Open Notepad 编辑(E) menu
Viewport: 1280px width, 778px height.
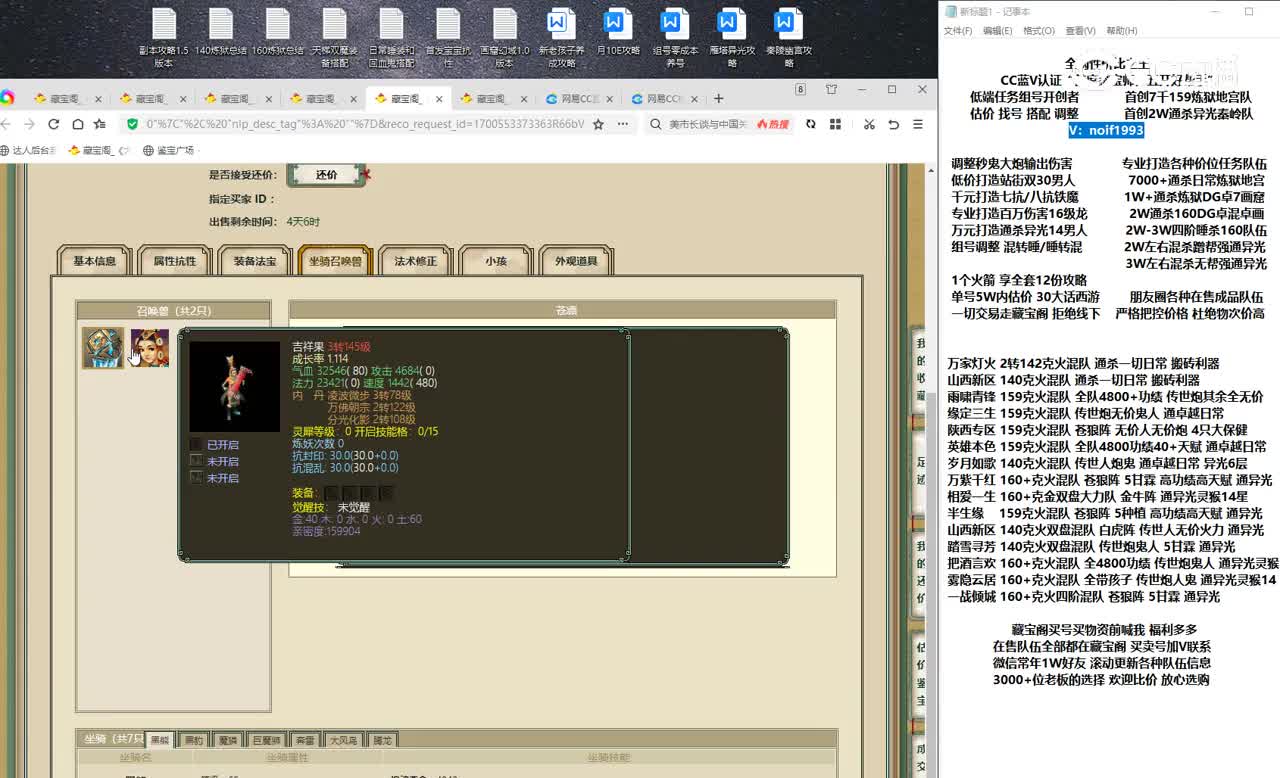[x=997, y=31]
